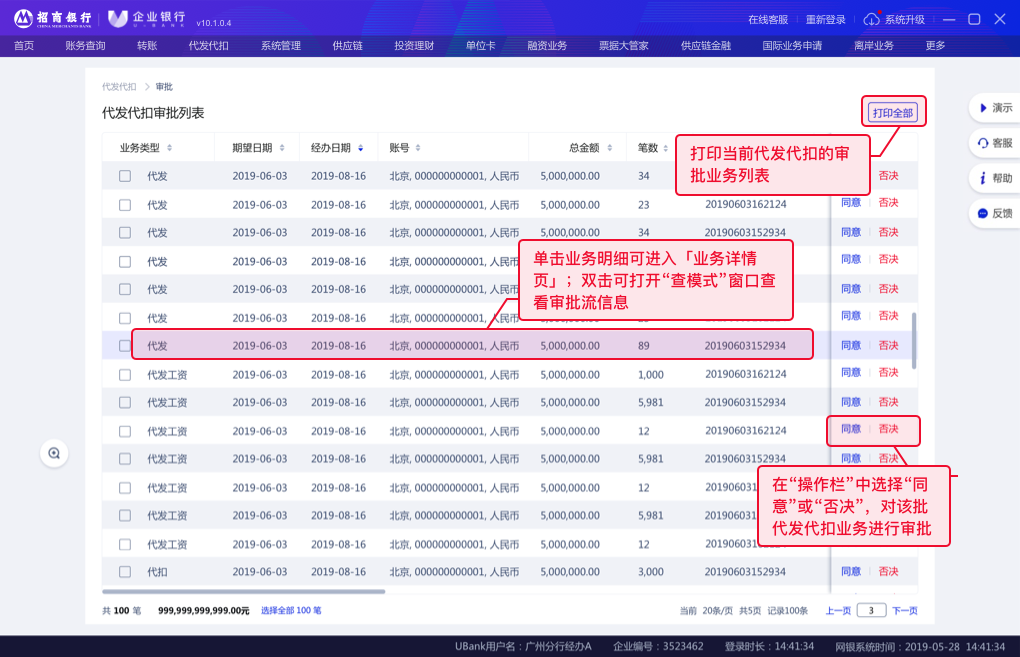Image resolution: width=1020 pixels, height=657 pixels.
Task: Click the 企业编号：3523462 status entry
Action: pyautogui.click(x=658, y=646)
